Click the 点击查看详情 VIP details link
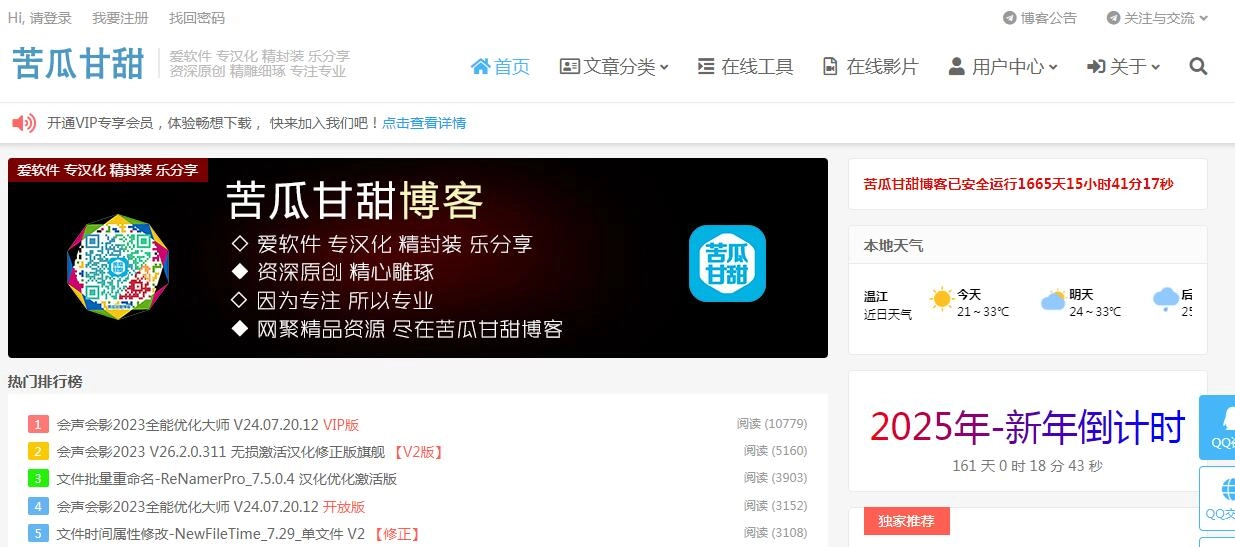 pos(424,123)
